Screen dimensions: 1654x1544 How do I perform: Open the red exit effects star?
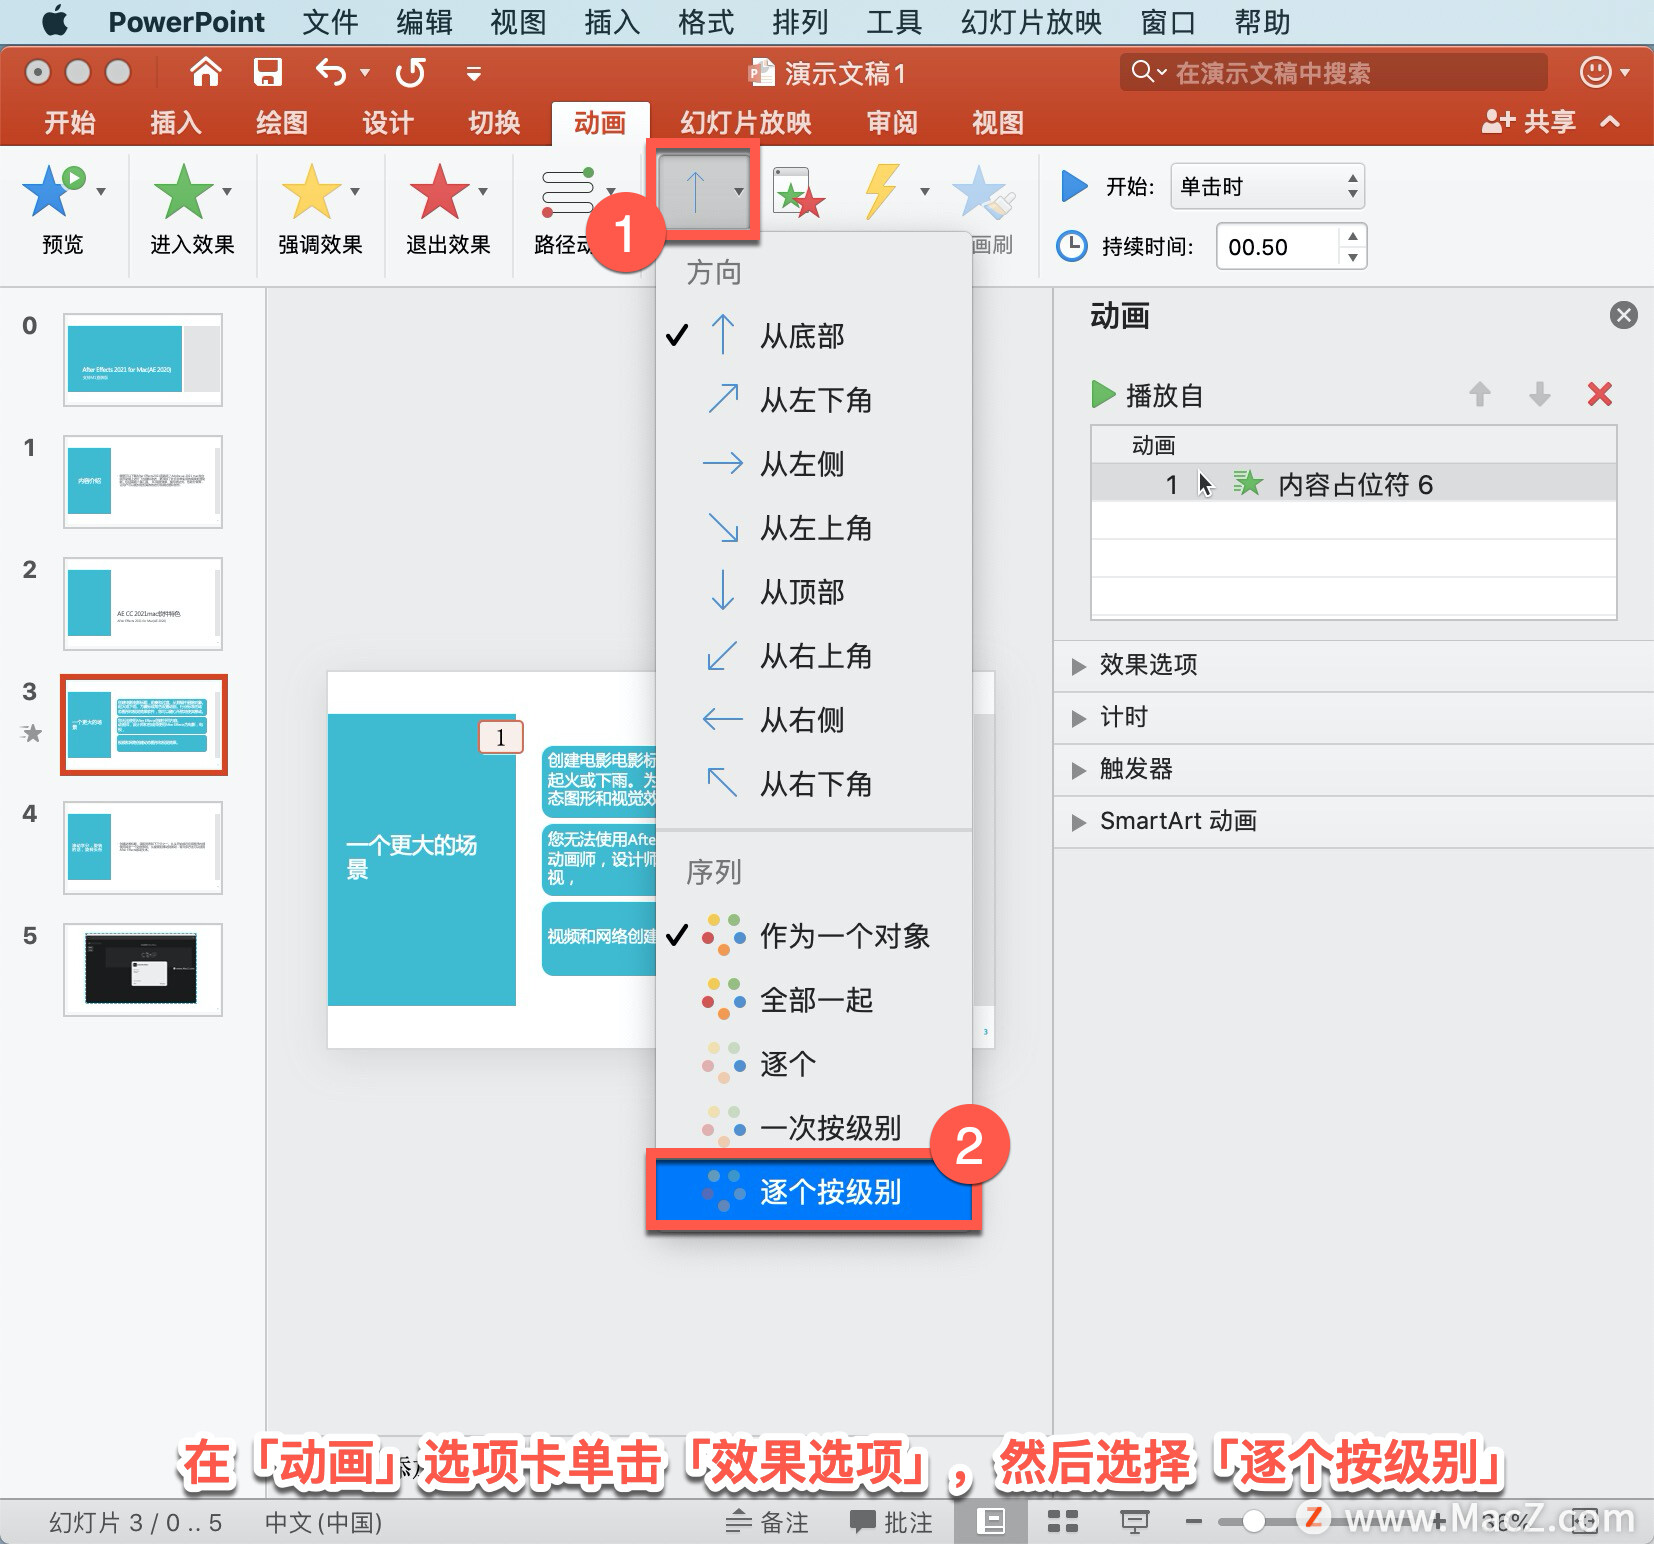coord(439,191)
